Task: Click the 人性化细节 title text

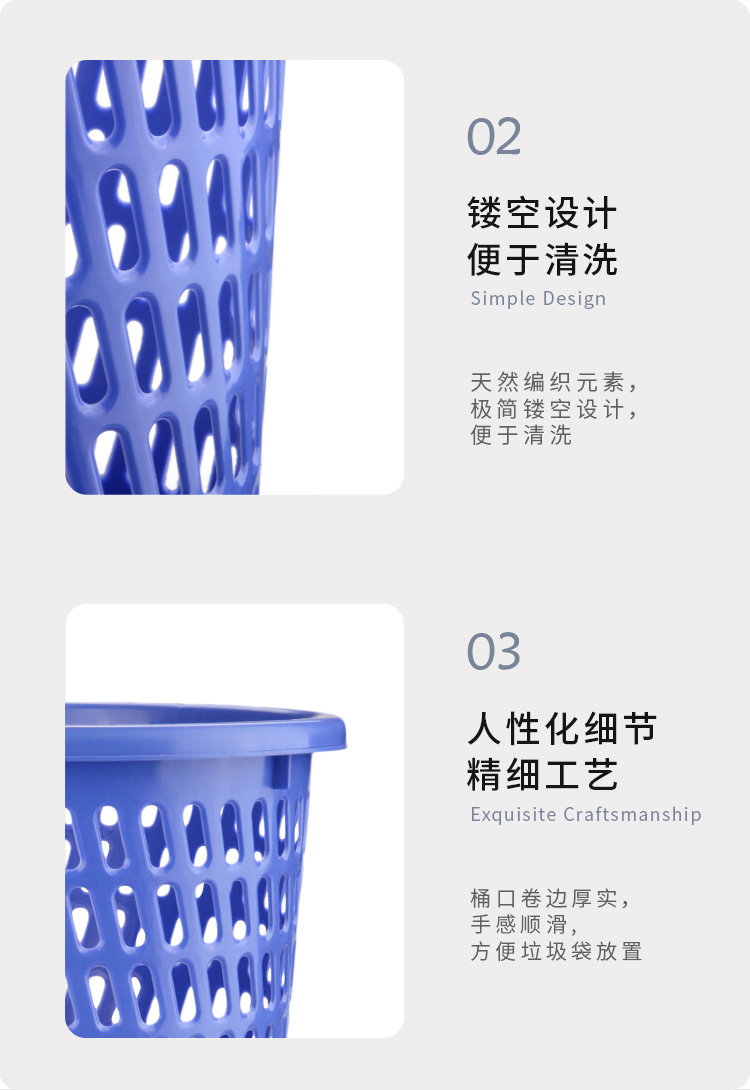Action: pyautogui.click(x=562, y=729)
